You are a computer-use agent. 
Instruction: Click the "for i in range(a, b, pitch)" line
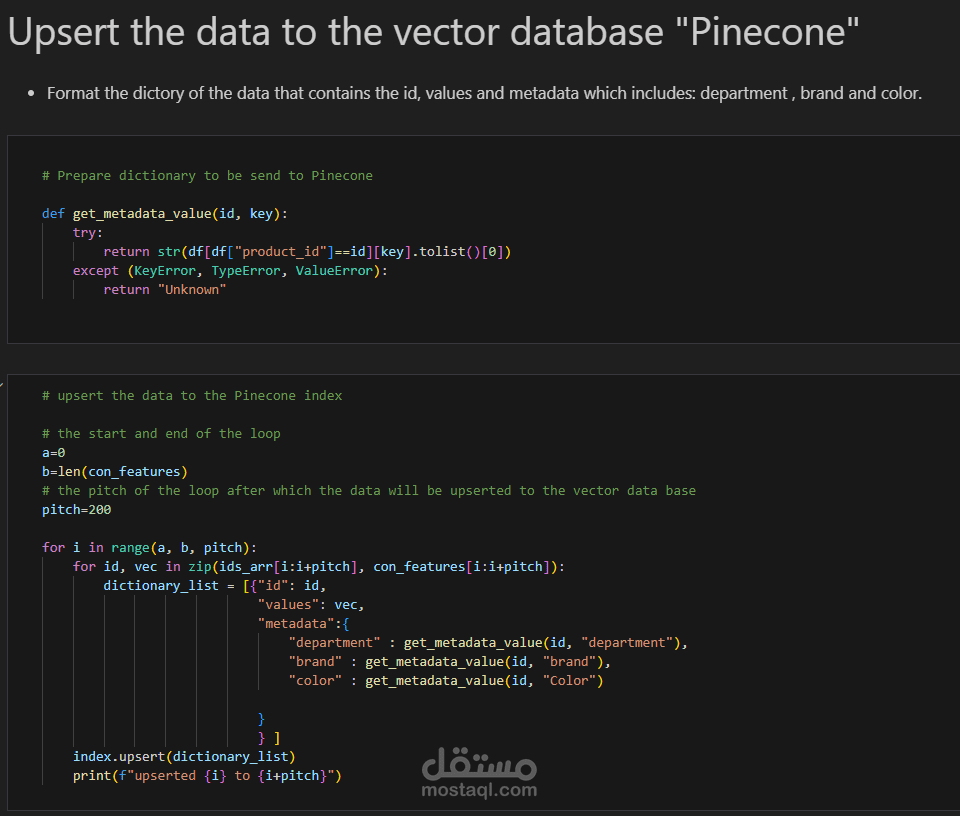[150, 548]
